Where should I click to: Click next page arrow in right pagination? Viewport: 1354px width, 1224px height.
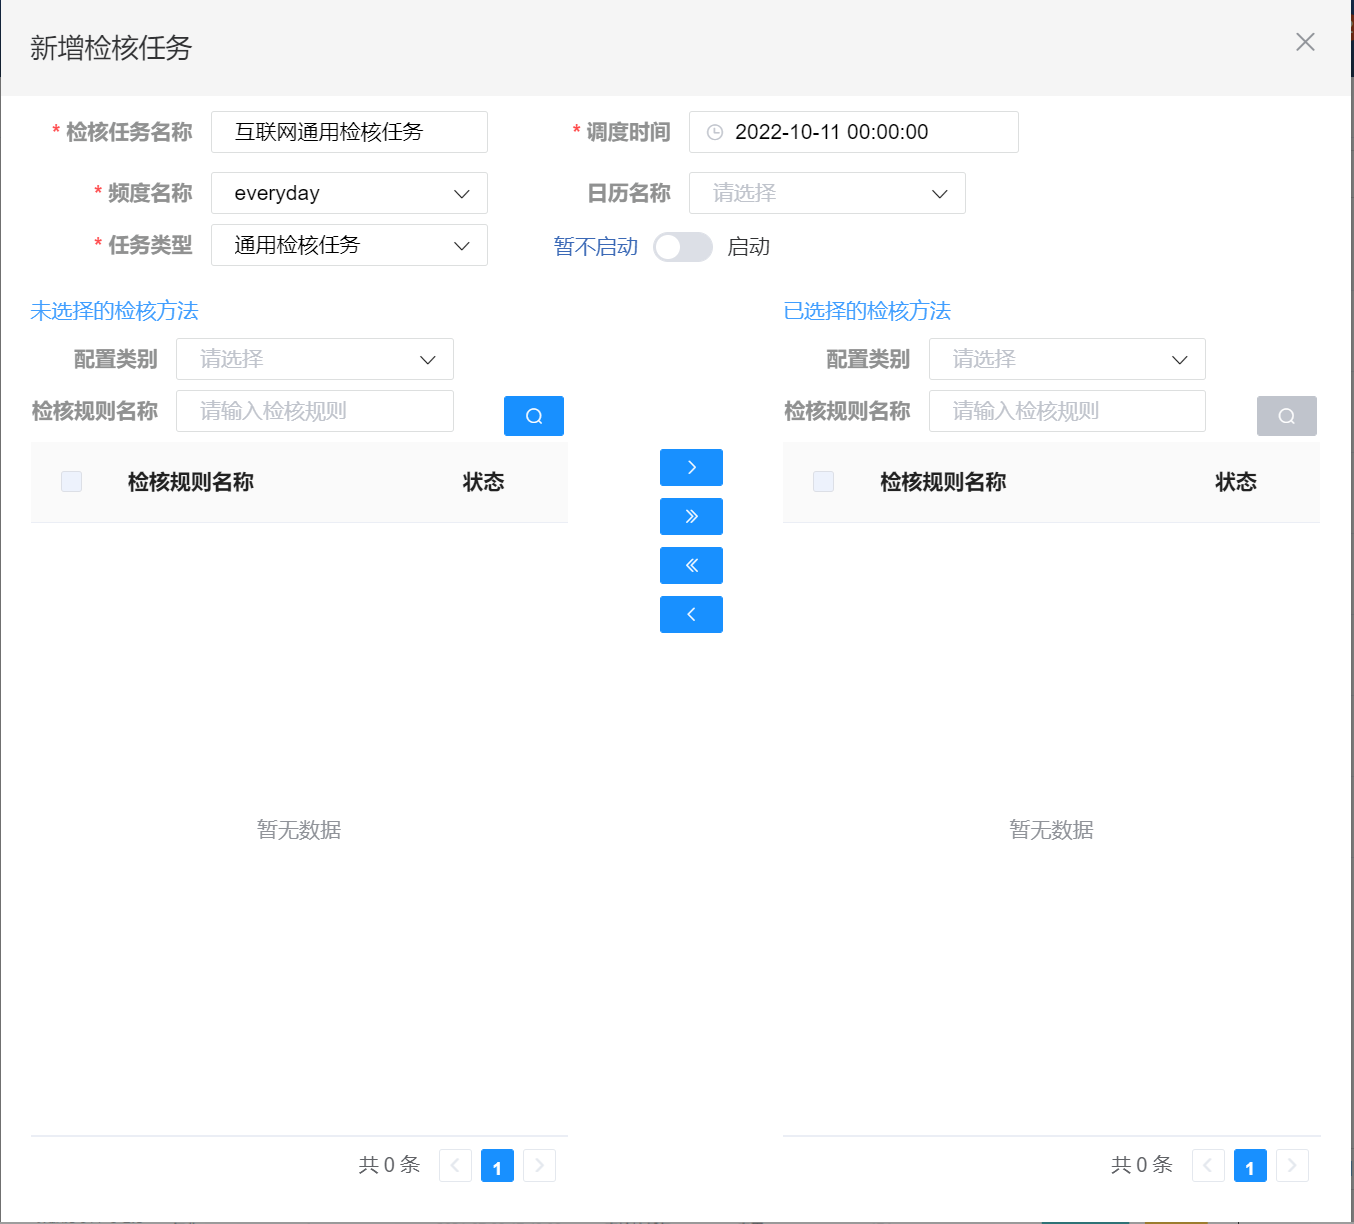(x=1292, y=1166)
